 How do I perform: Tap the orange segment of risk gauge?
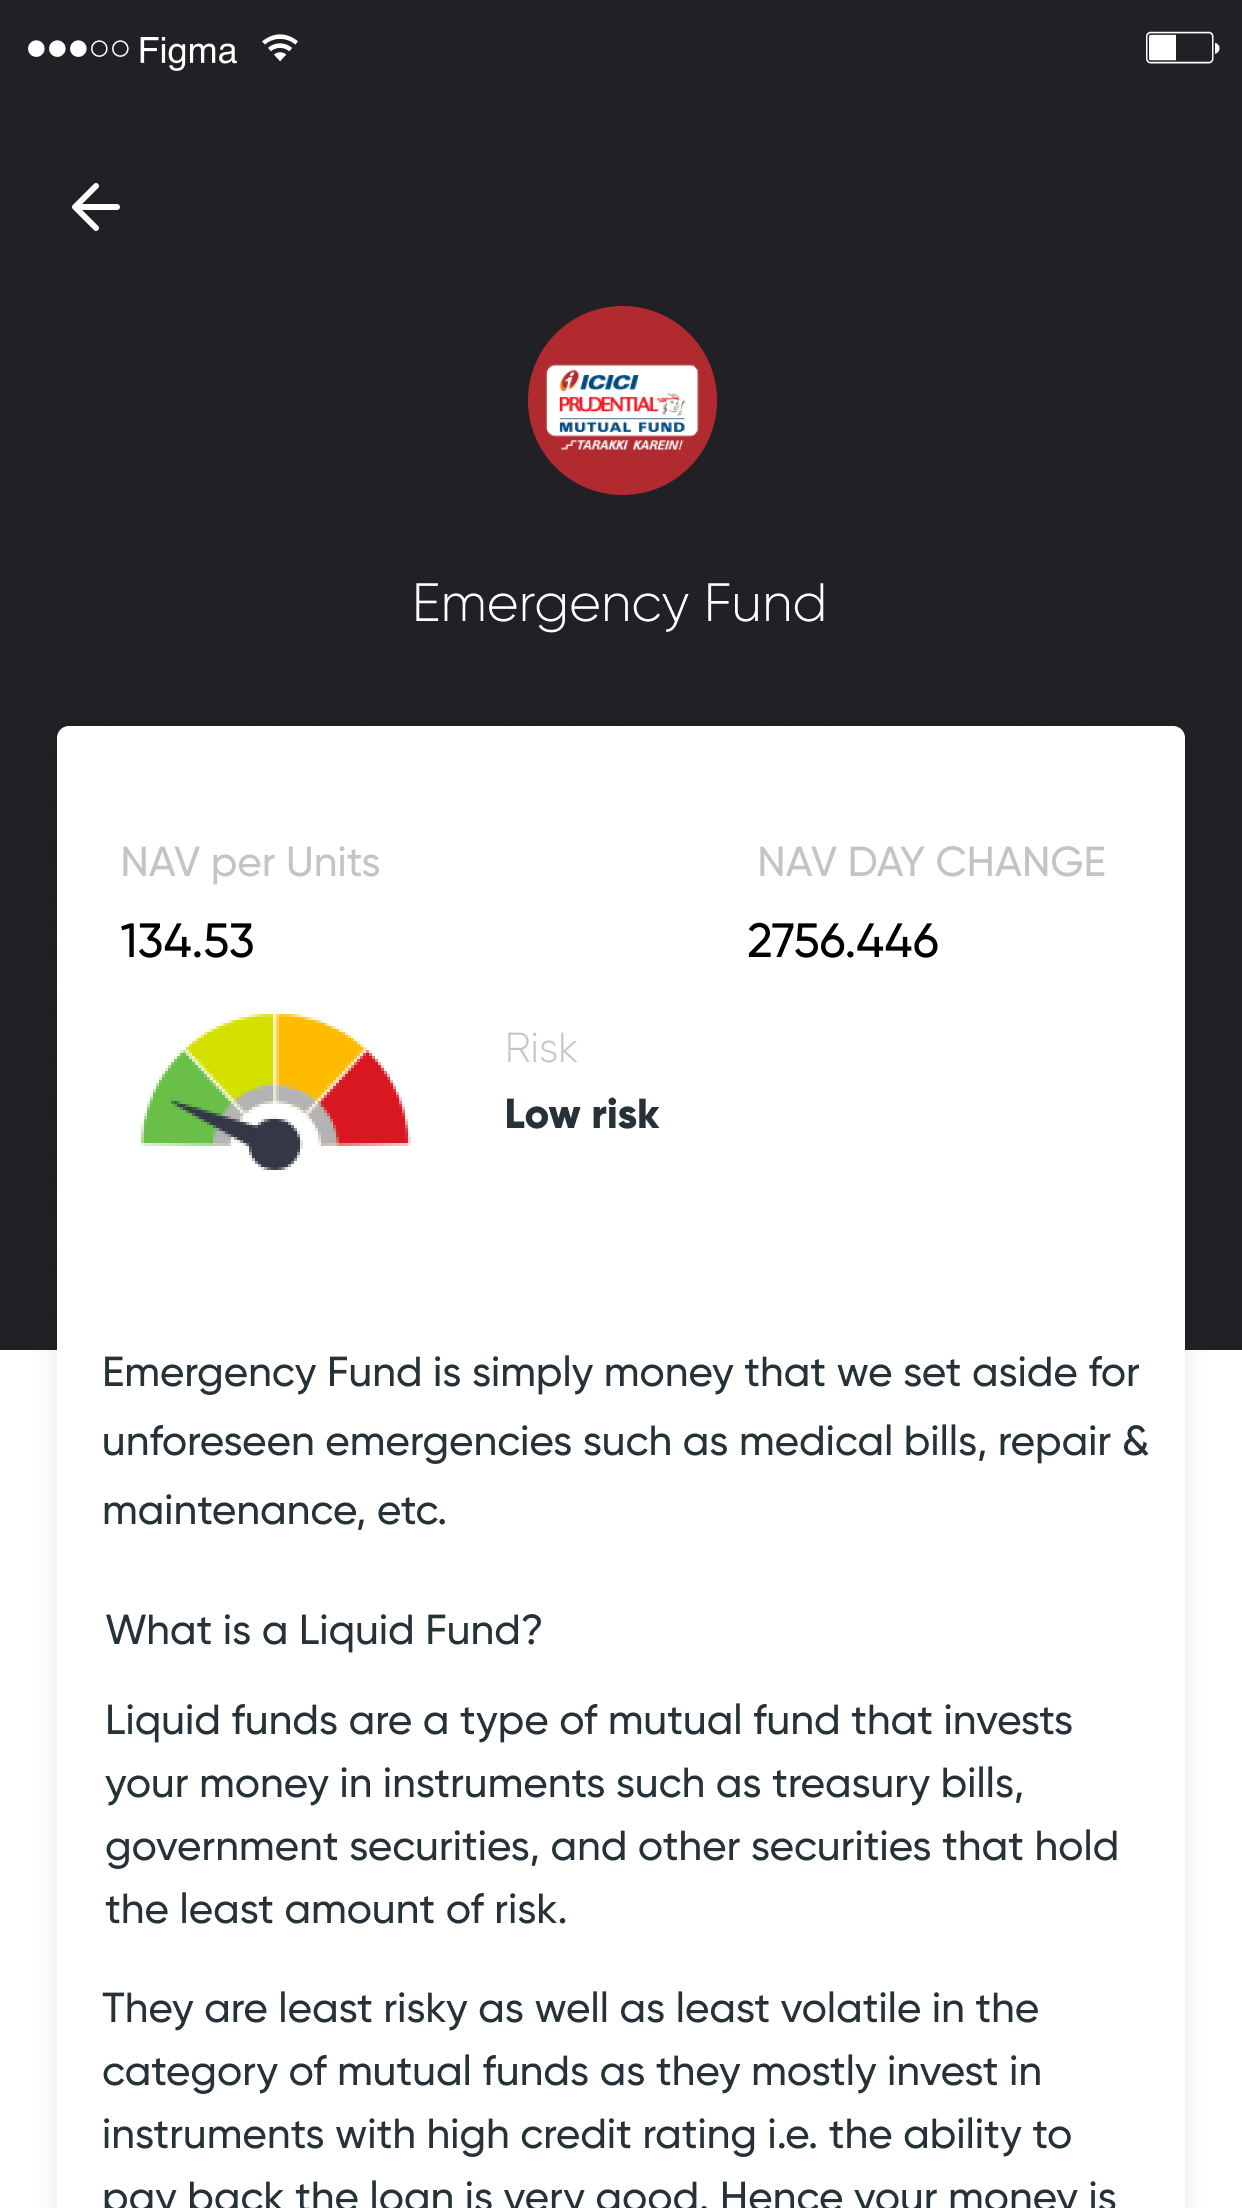pos(316,1053)
